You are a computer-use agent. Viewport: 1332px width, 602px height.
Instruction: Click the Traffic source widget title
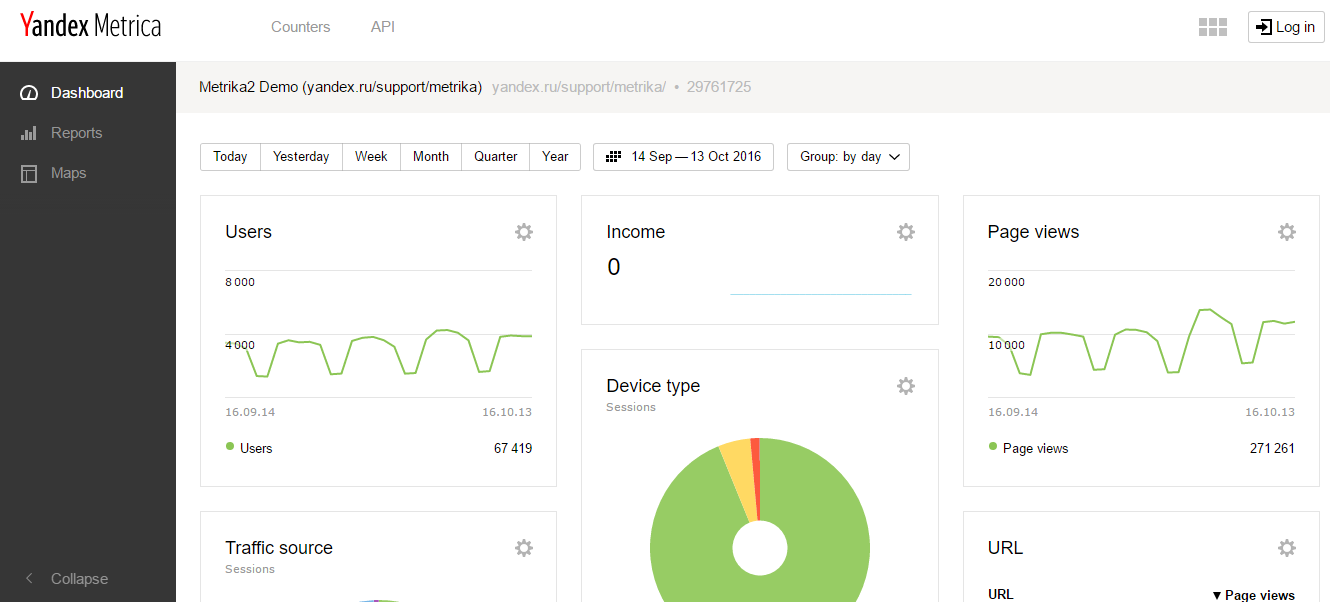click(279, 548)
